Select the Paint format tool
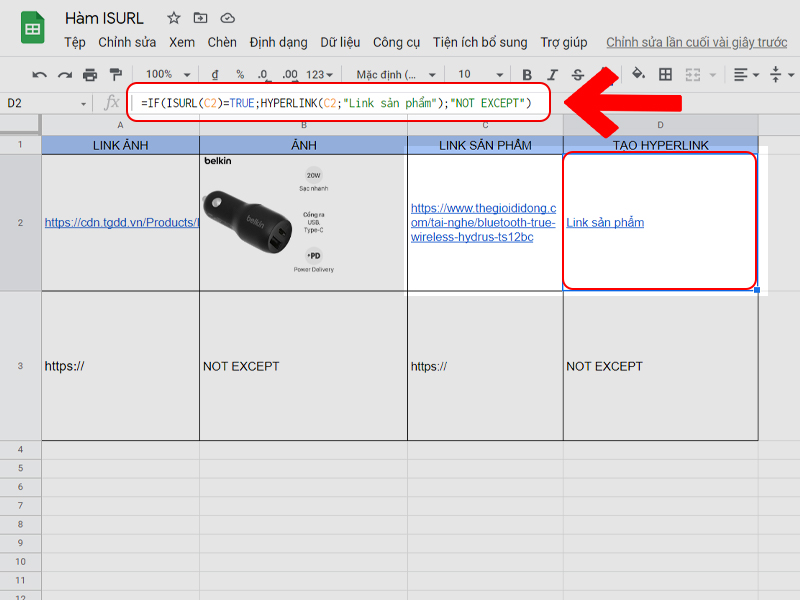800x600 pixels. [x=115, y=73]
